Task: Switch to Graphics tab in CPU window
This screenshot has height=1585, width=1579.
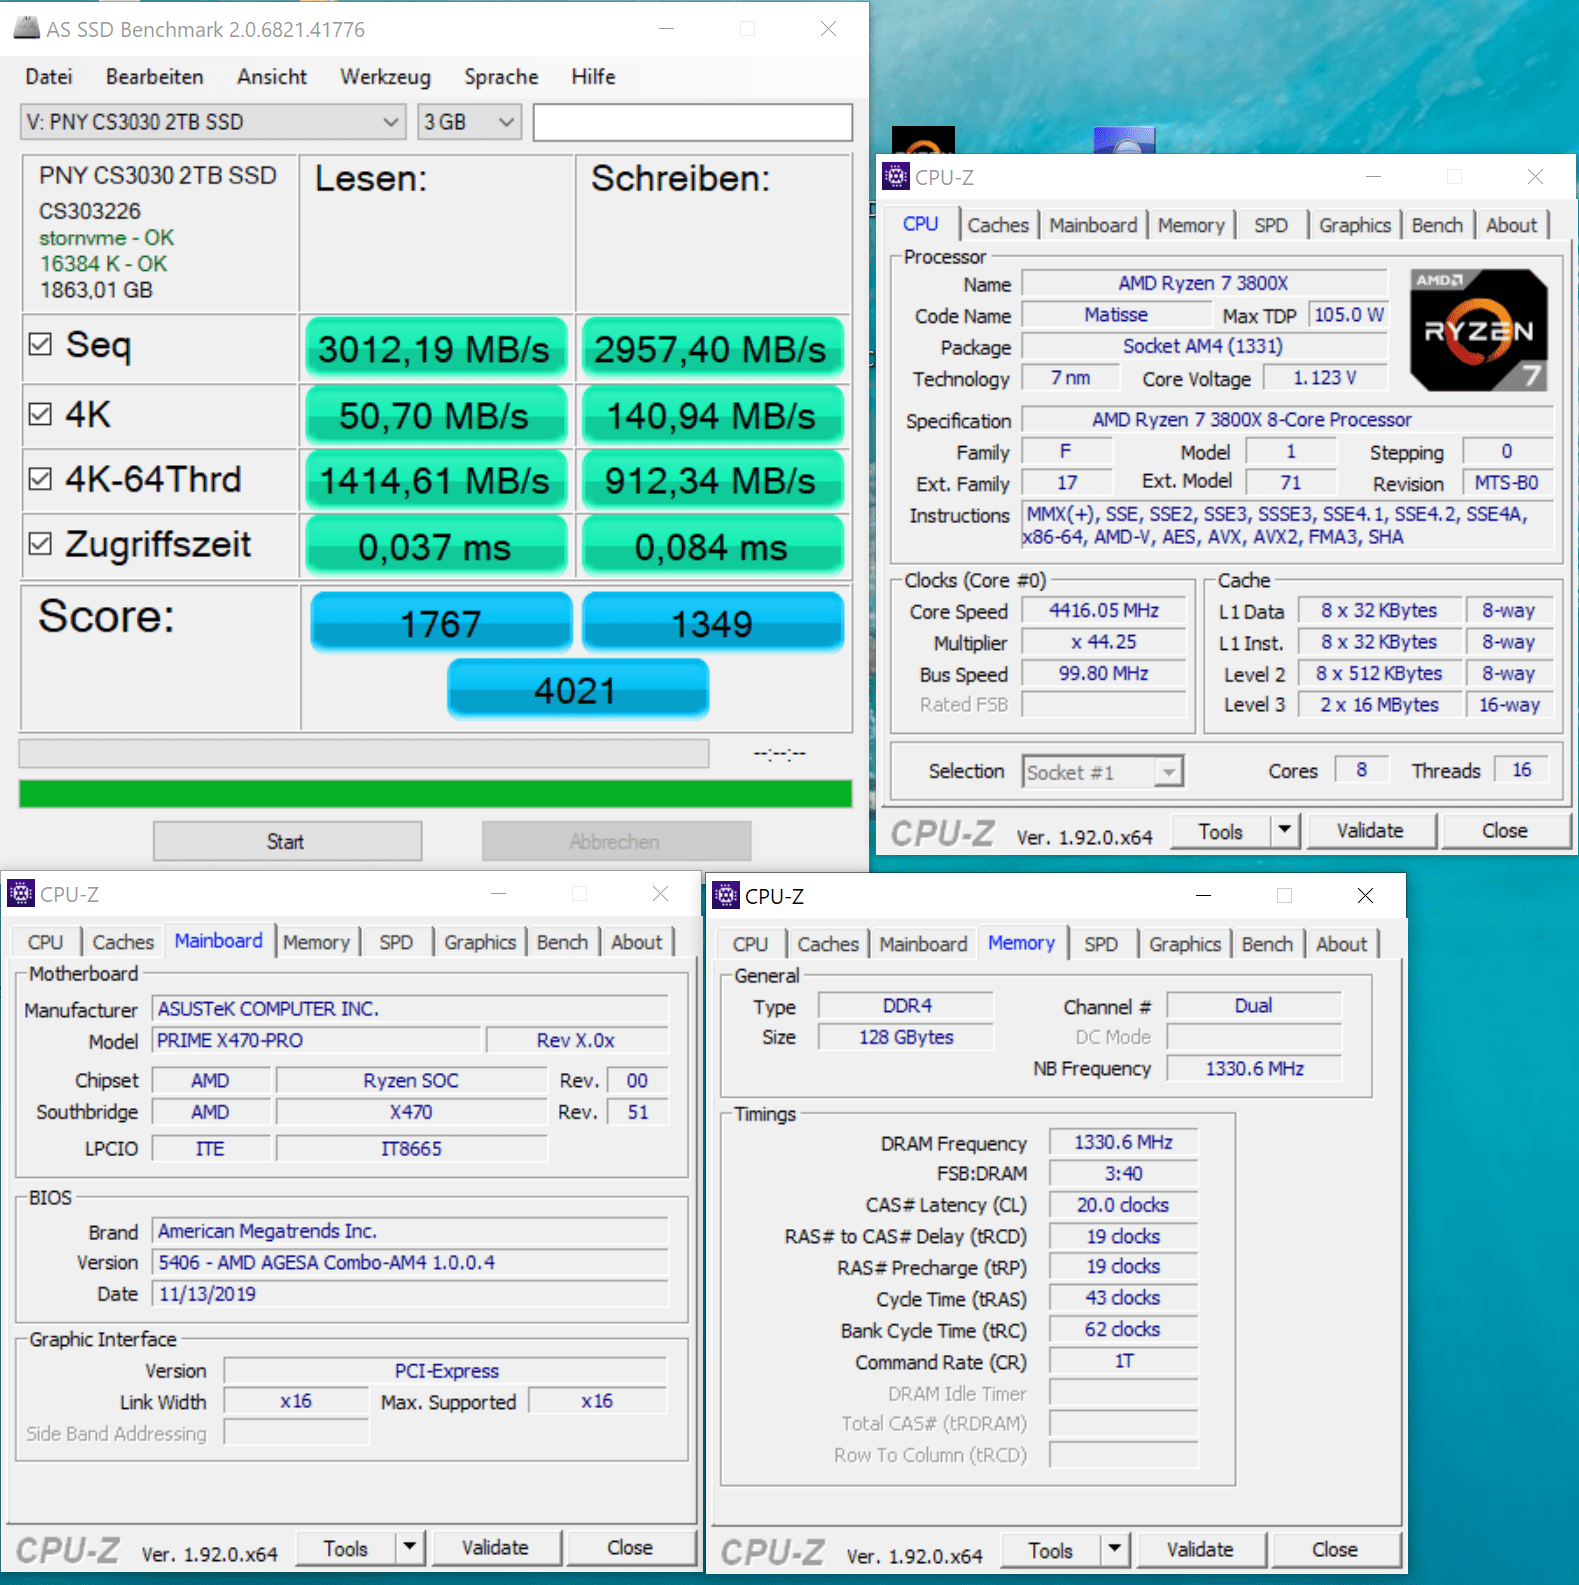Action: 1355,225
